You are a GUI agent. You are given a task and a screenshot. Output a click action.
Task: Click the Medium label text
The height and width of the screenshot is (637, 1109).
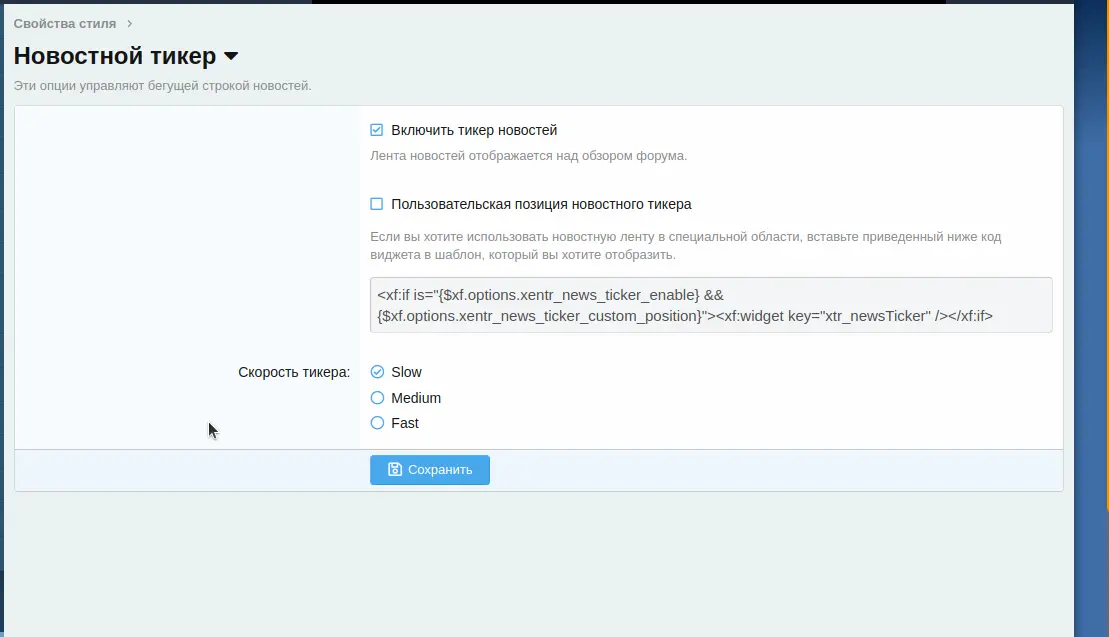click(x=416, y=398)
